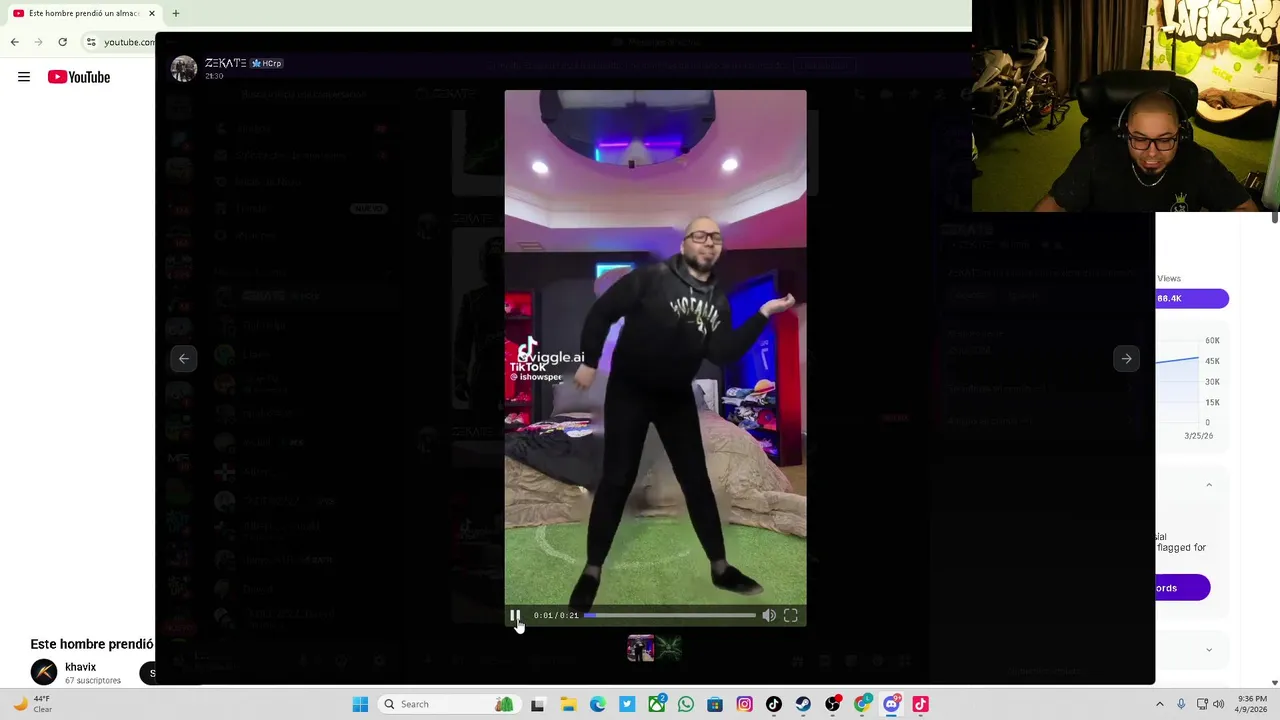Open the Xbox app from taskbar

coord(657,704)
